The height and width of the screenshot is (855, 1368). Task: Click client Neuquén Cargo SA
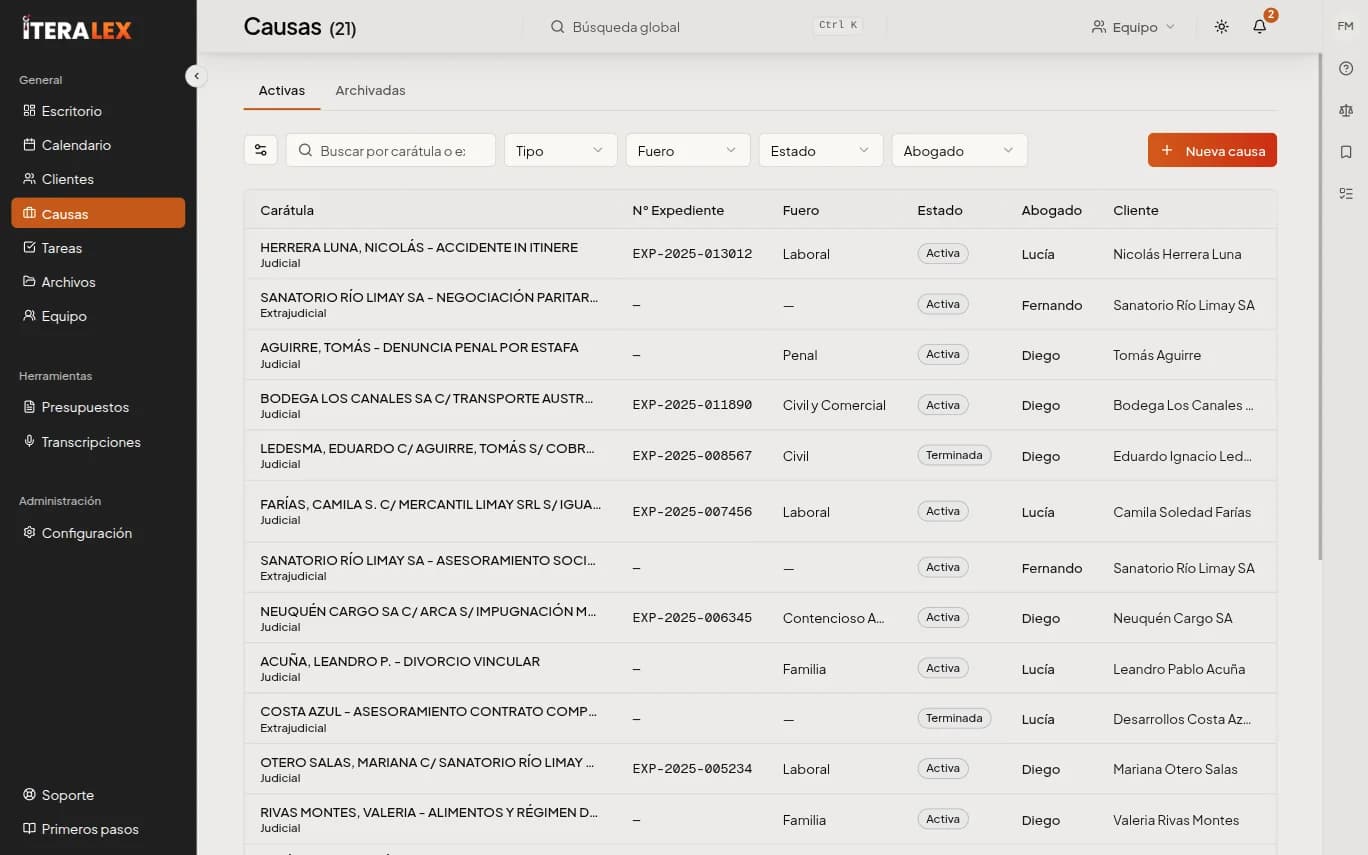coord(1173,618)
